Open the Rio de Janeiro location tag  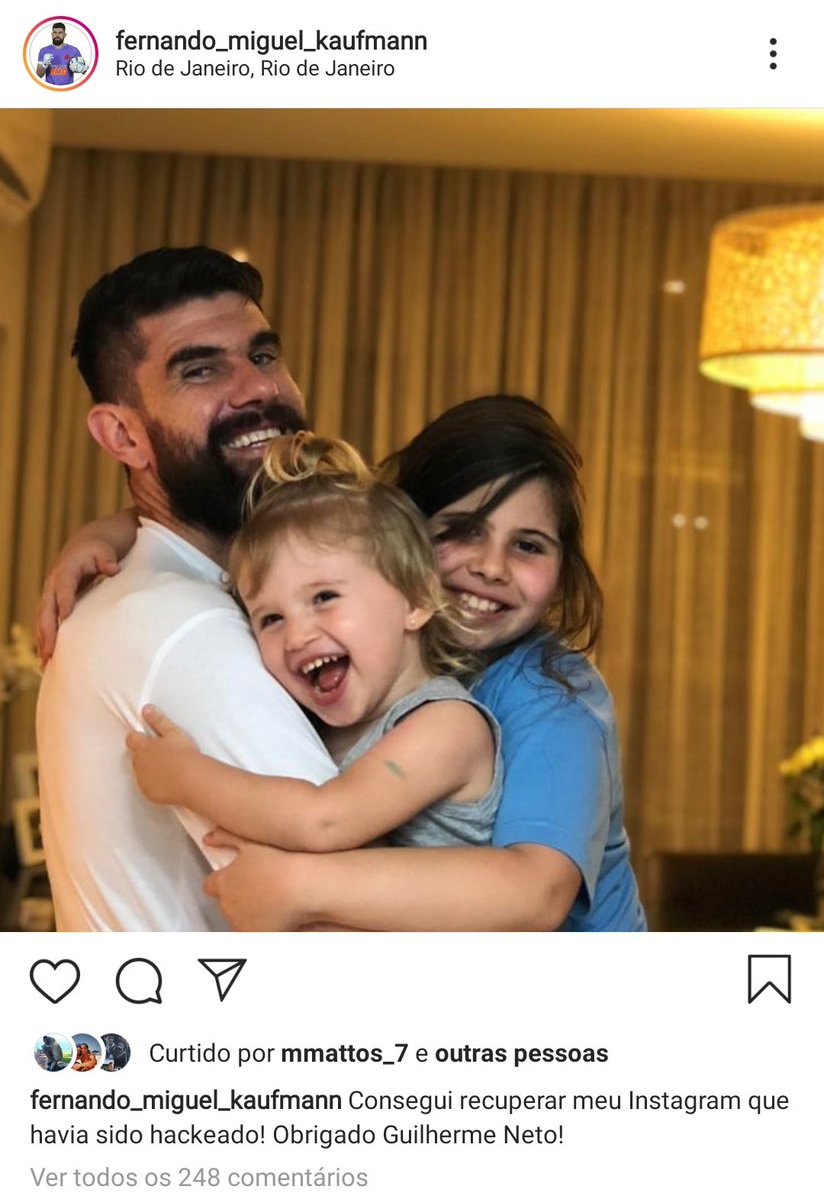(255, 69)
